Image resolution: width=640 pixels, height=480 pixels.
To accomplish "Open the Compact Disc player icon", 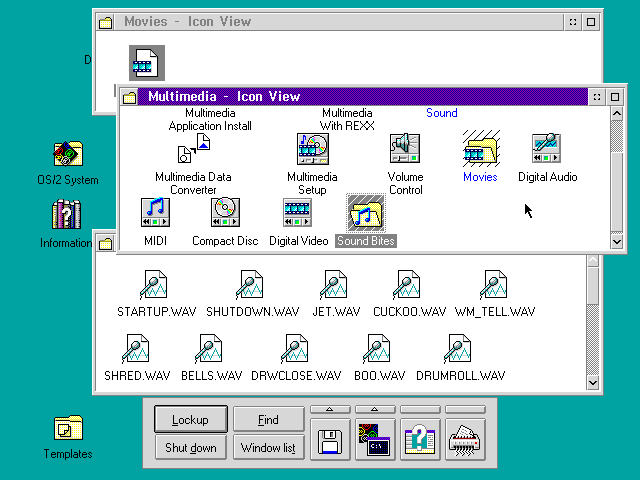I will (225, 212).
